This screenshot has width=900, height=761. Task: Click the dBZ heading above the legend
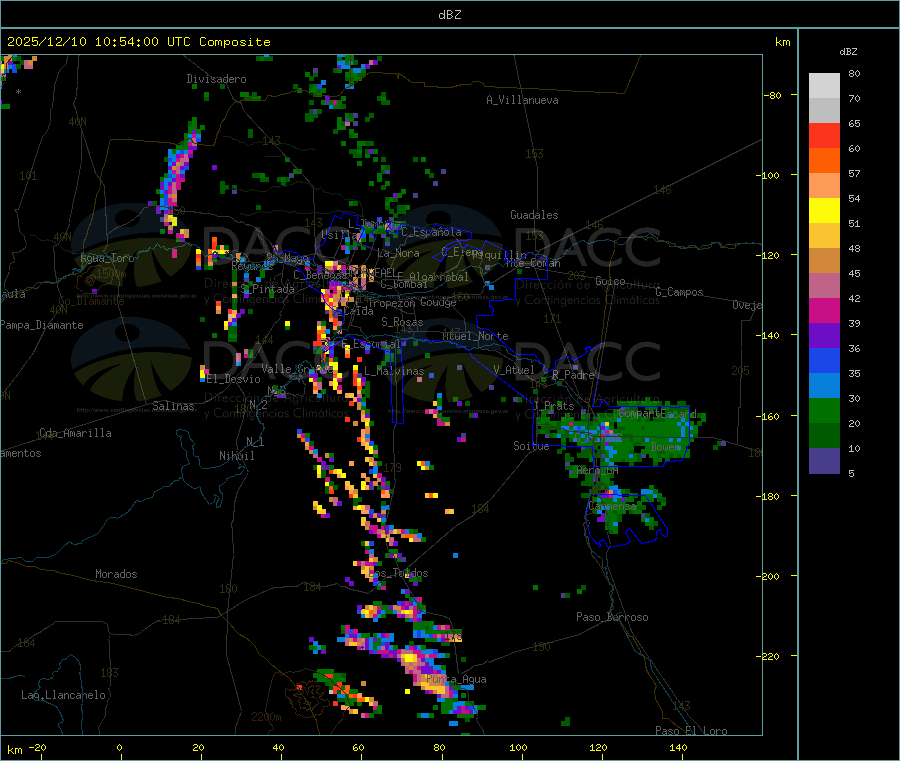(848, 52)
